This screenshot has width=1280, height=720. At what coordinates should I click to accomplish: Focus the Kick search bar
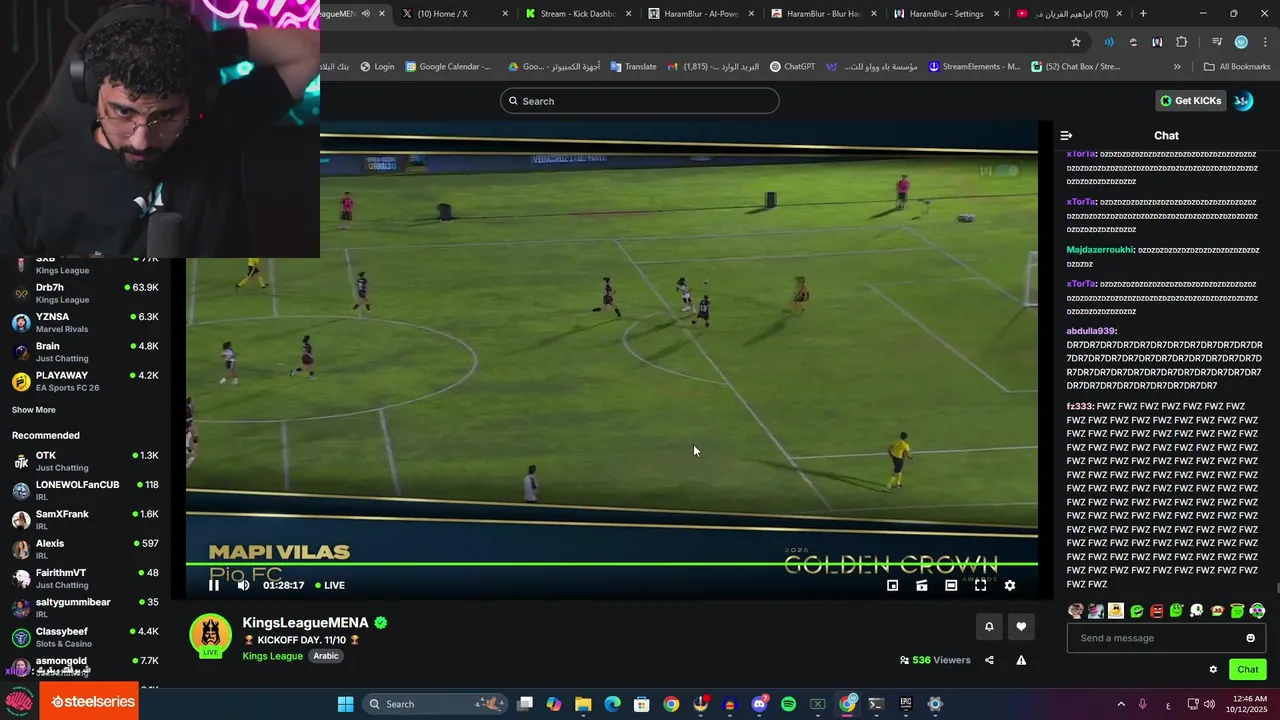[640, 101]
